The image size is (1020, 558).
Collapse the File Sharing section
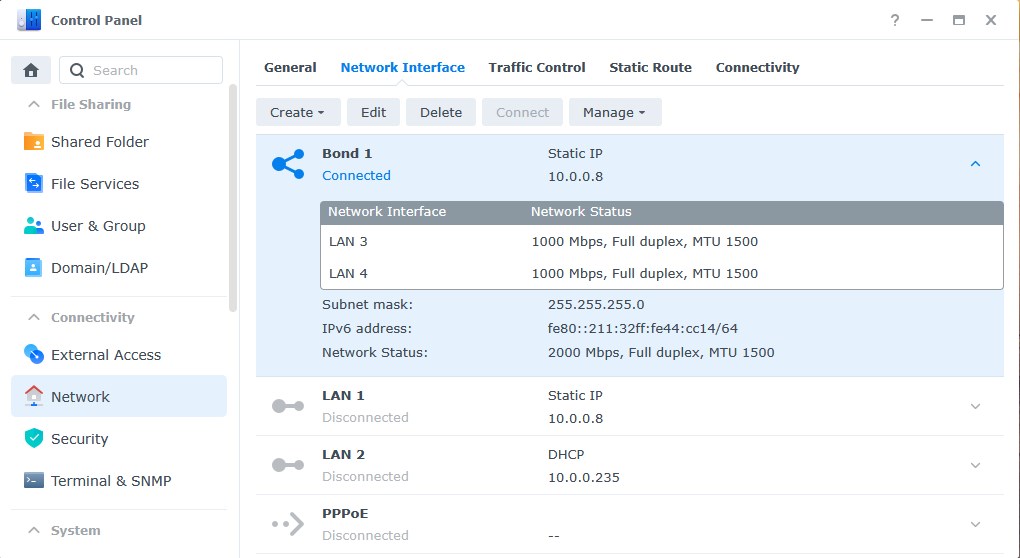pos(34,104)
